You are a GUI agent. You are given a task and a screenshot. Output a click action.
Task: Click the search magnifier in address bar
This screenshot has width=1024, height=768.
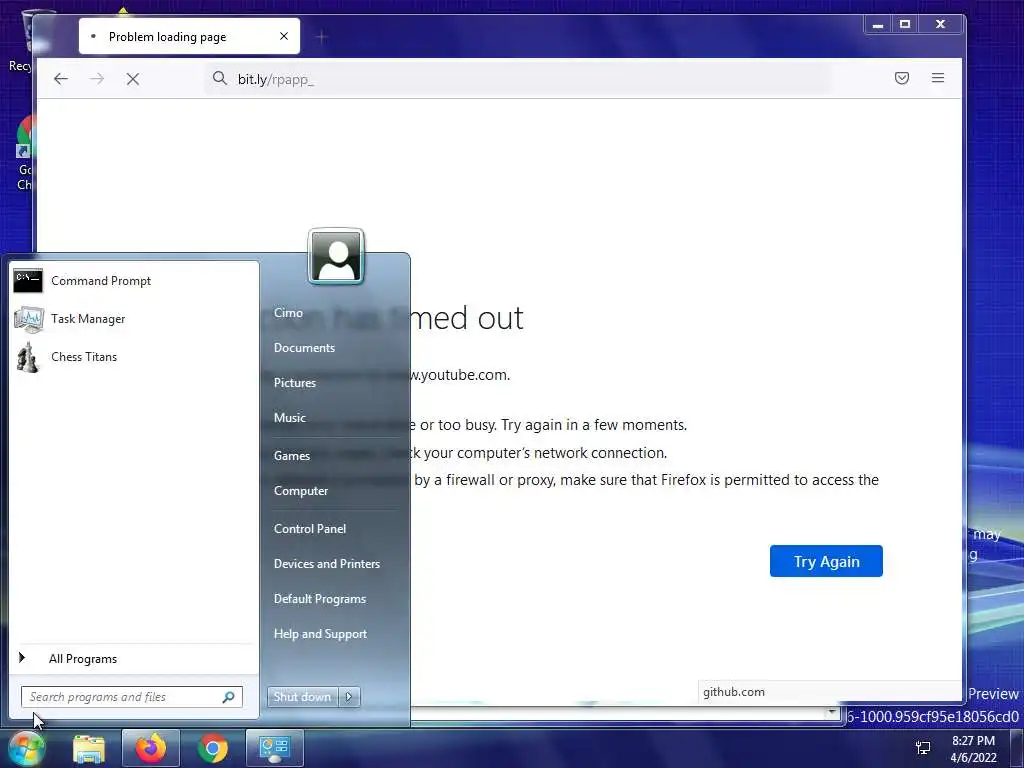[219, 78]
